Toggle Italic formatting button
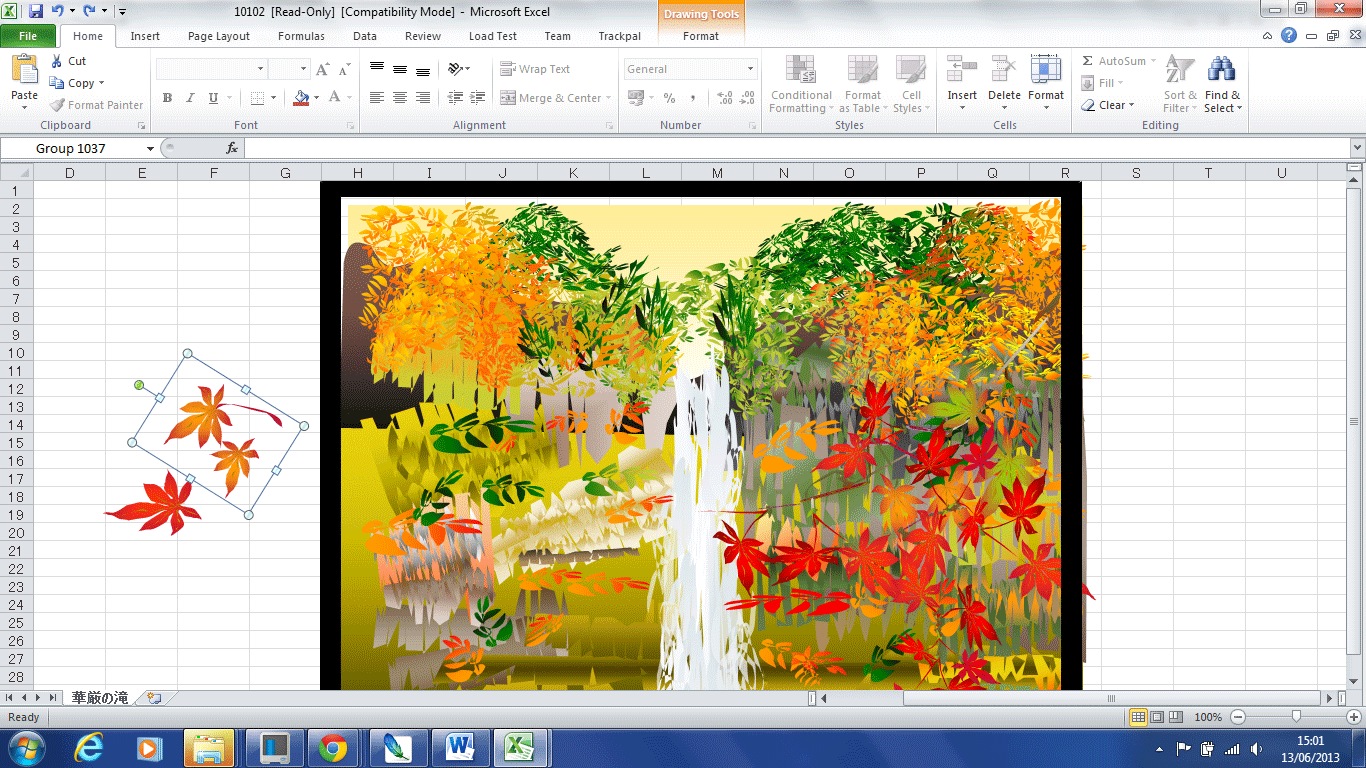 (190, 98)
